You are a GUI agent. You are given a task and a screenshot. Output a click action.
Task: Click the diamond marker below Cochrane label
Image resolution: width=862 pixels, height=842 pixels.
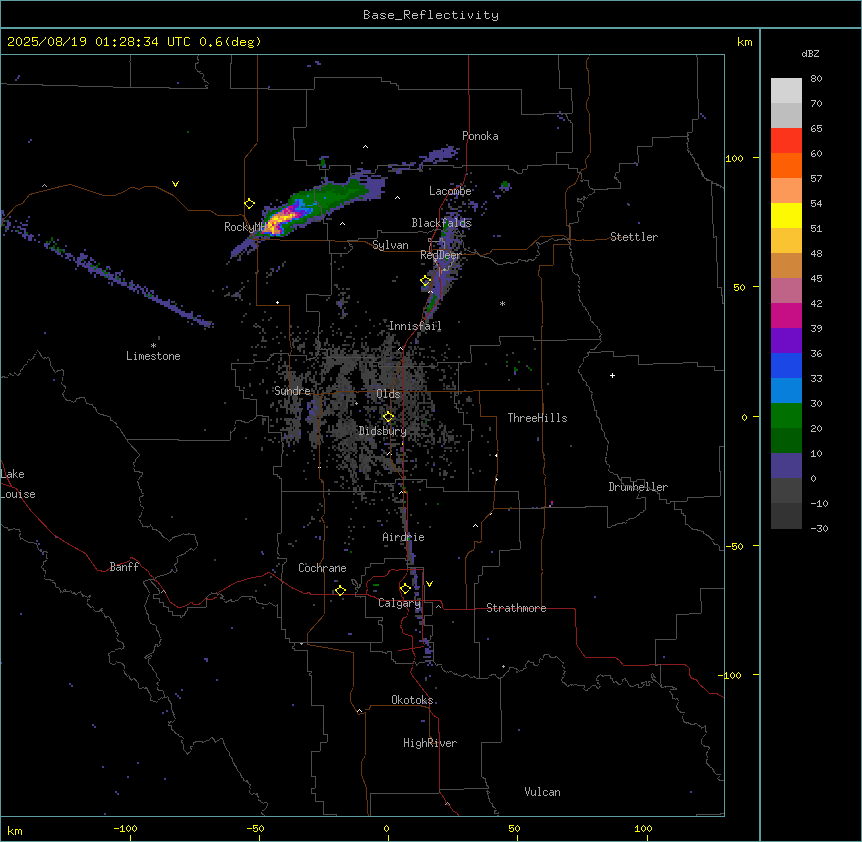(x=340, y=590)
